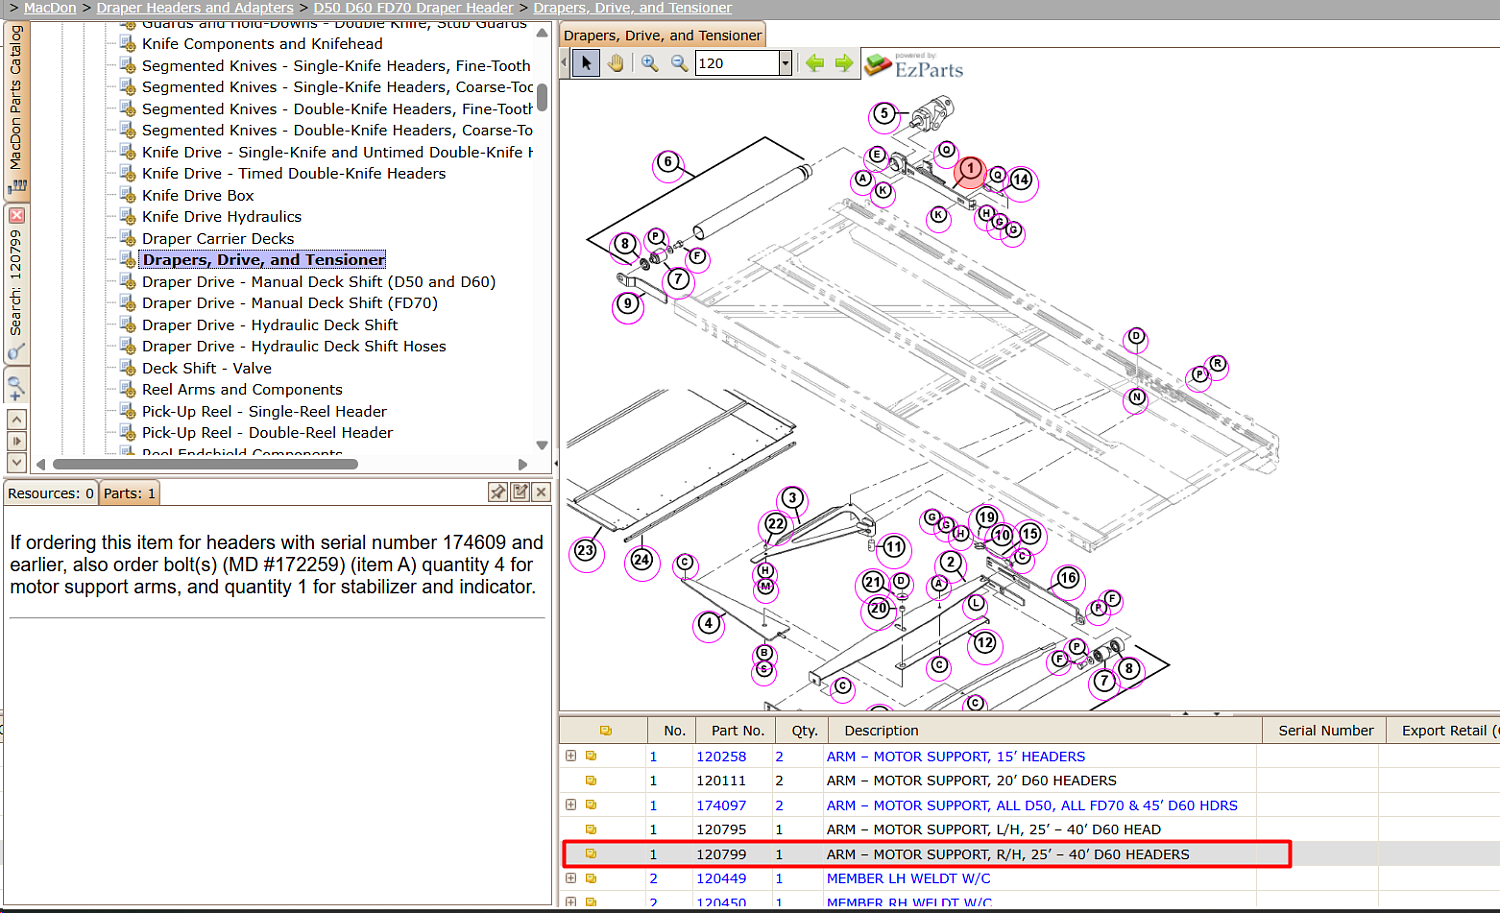Click the note icon in the table header
Screen dimensions: 1500x913
pos(605,731)
